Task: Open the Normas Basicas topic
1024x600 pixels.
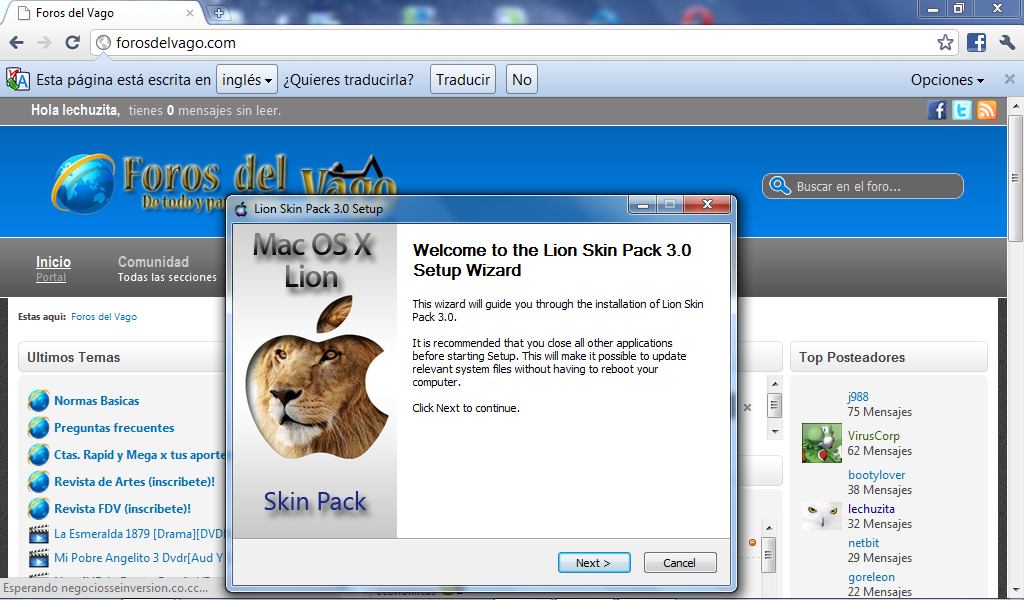Action: click(97, 401)
